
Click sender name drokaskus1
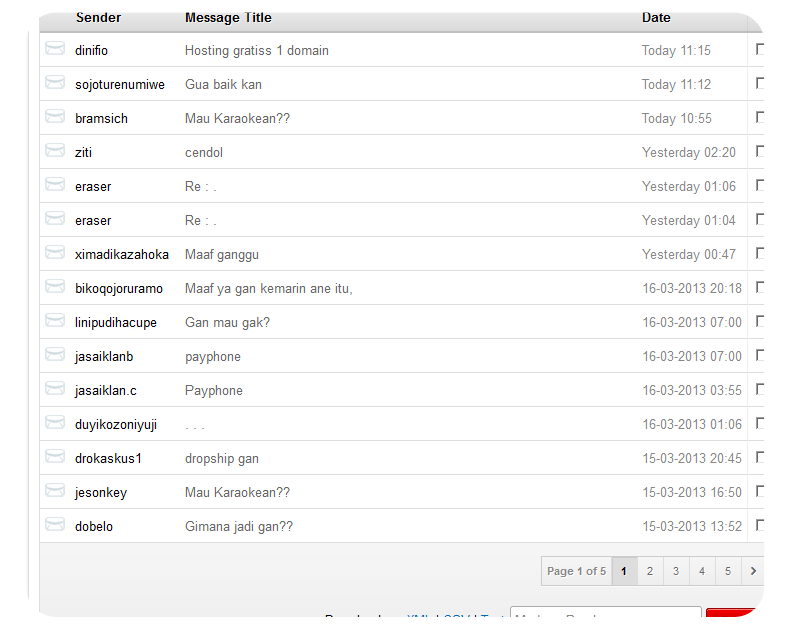[108, 459]
